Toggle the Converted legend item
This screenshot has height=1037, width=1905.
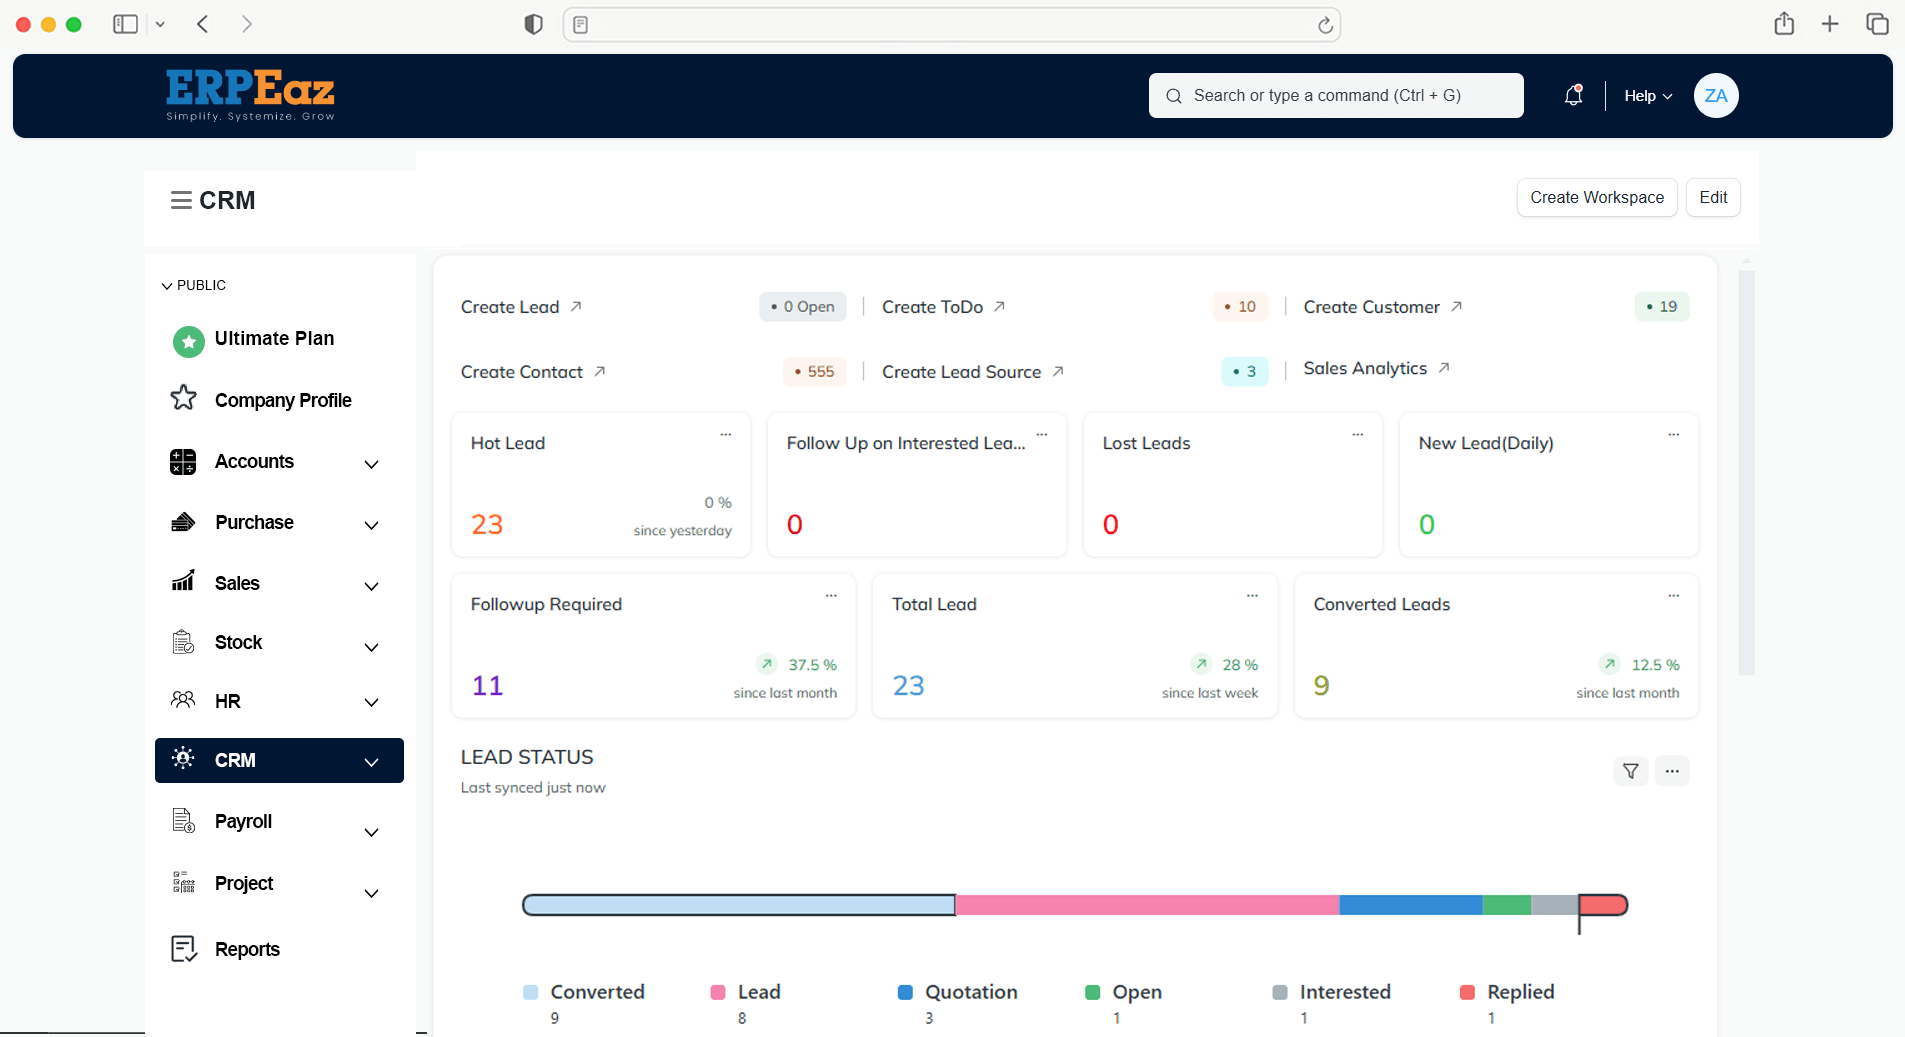(x=585, y=992)
